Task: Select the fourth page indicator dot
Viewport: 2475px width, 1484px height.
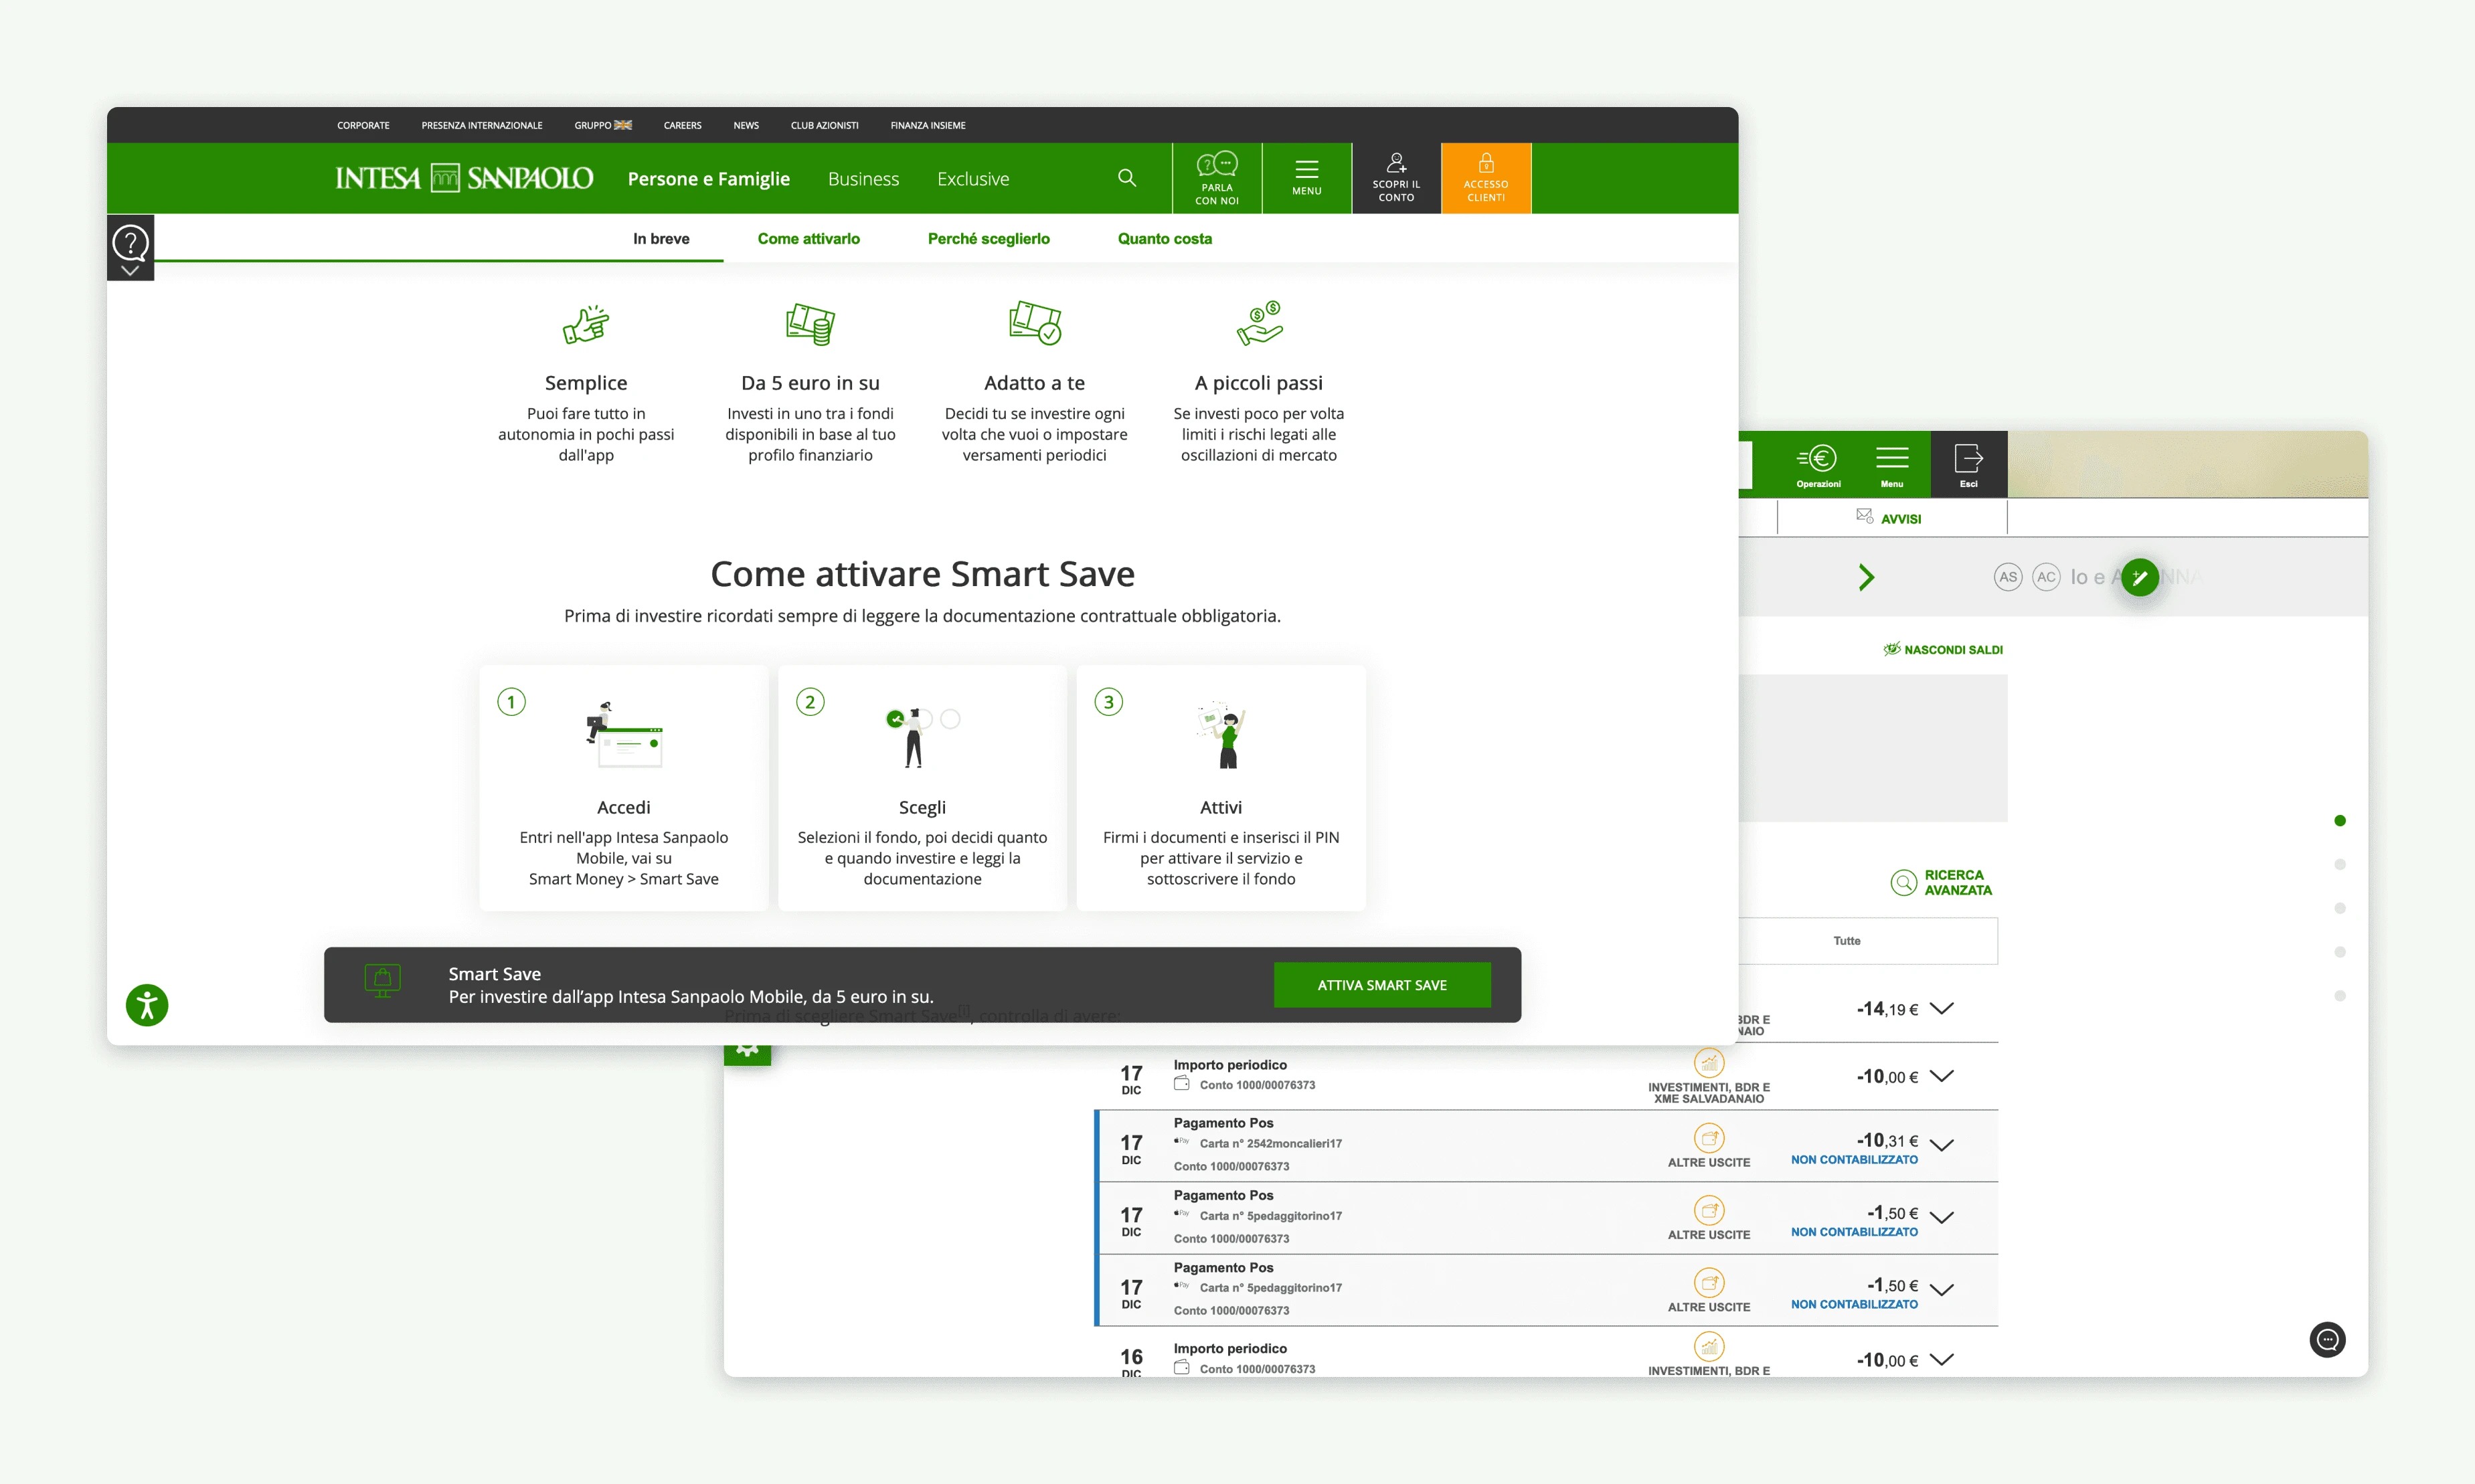Action: (2340, 952)
